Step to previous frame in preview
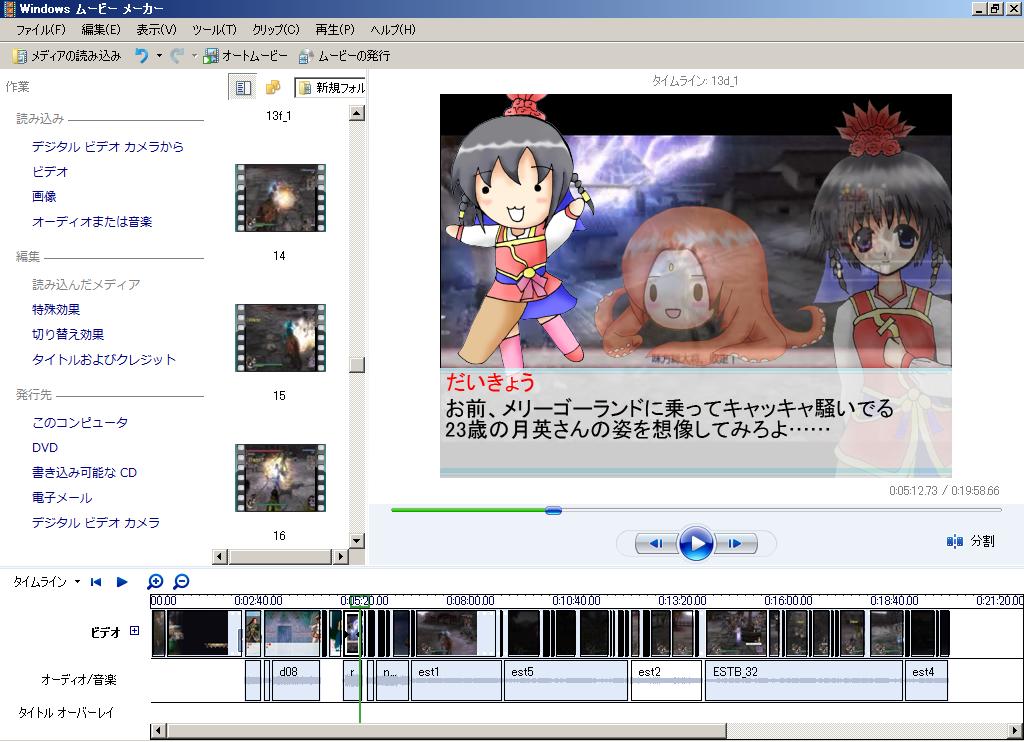Image resolution: width=1024 pixels, height=742 pixels. [656, 543]
